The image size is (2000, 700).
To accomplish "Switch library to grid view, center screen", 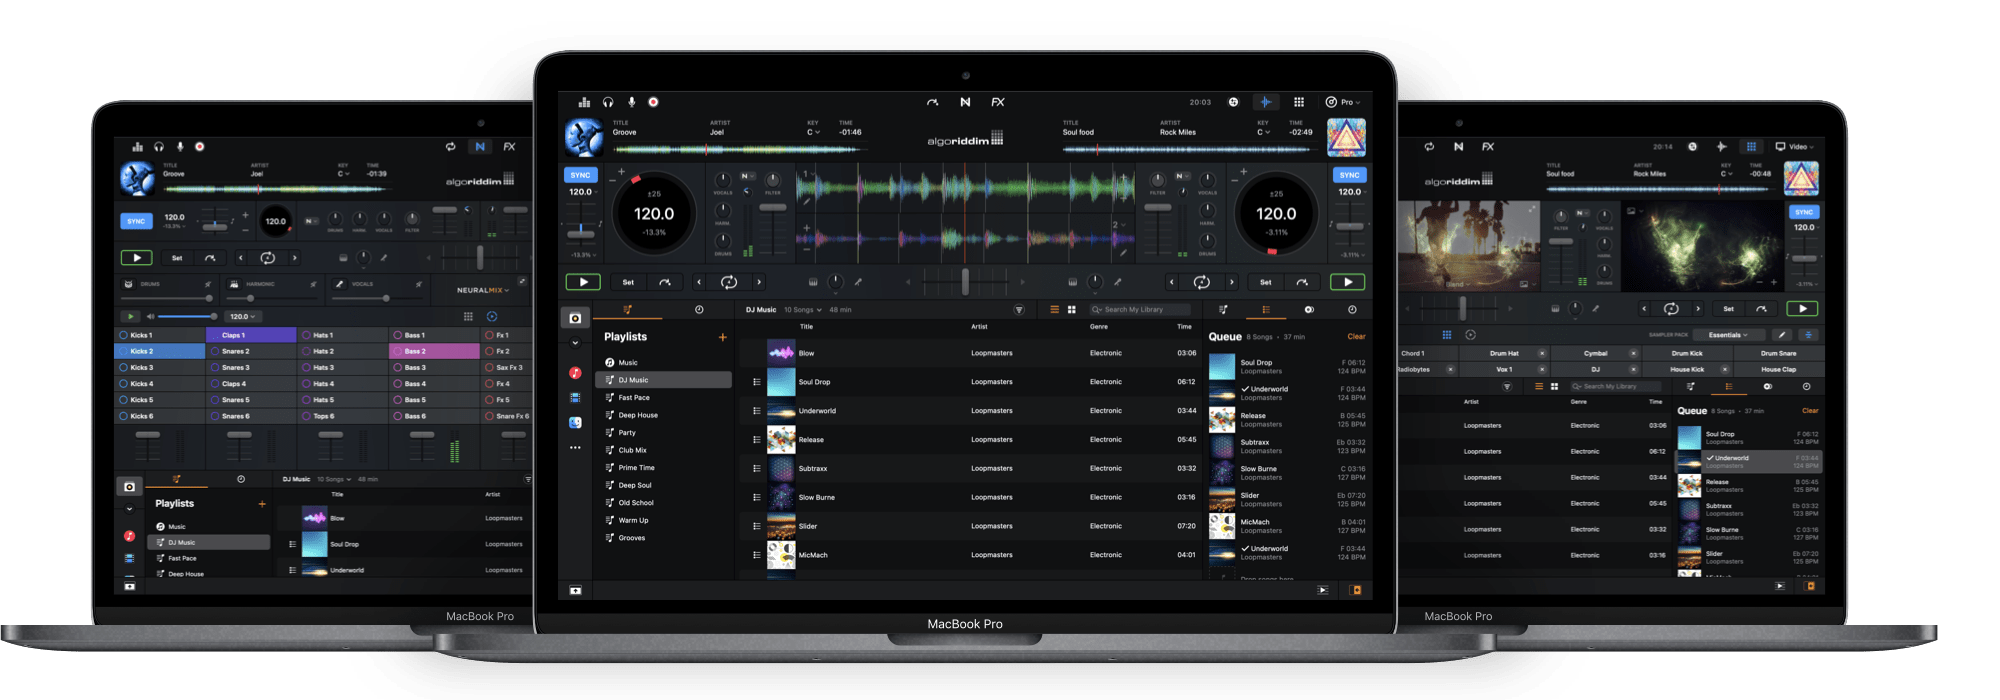I will pyautogui.click(x=1071, y=310).
